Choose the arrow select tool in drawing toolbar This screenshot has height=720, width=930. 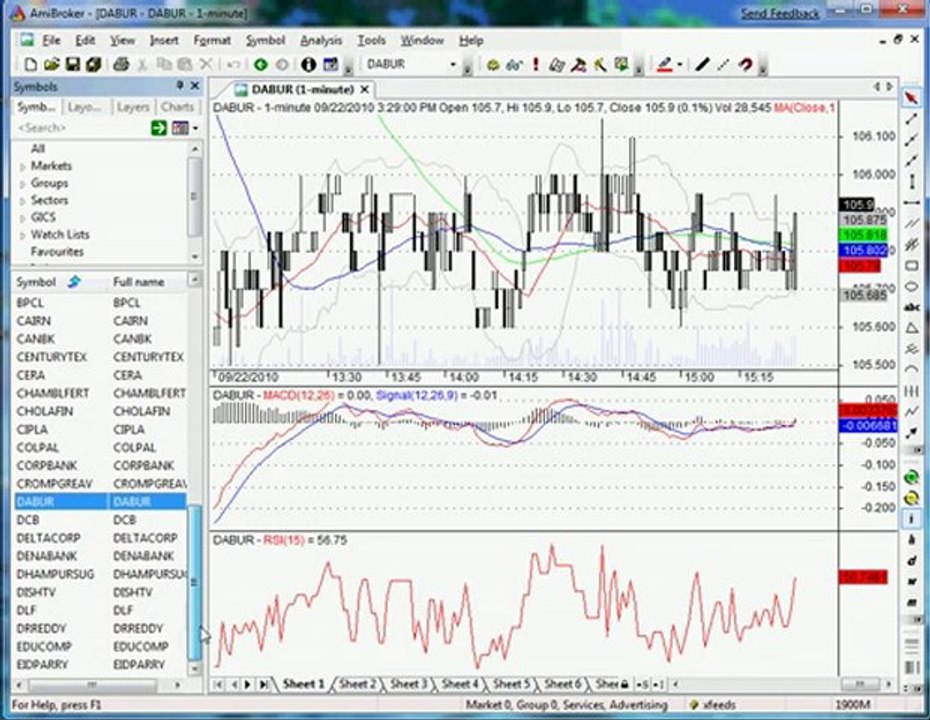click(x=911, y=98)
